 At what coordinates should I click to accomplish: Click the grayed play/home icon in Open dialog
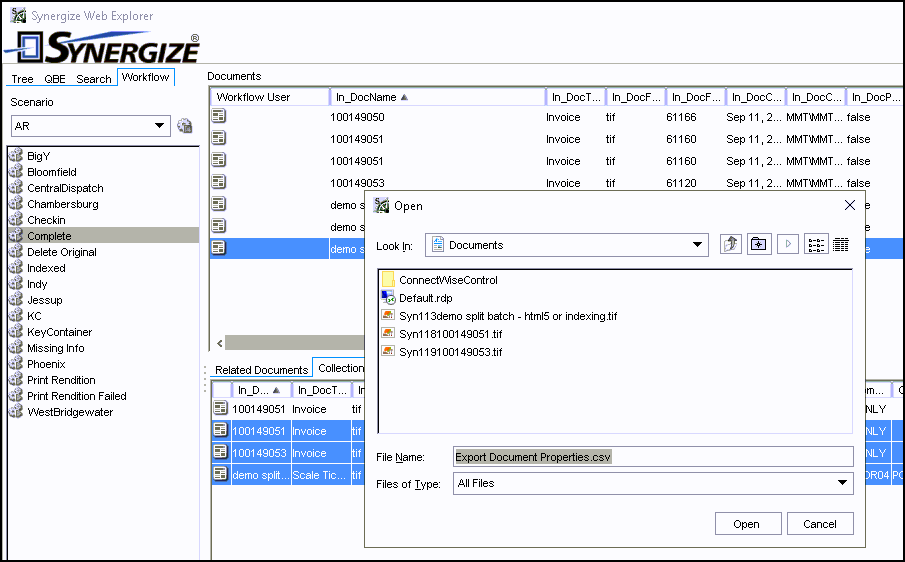788,244
